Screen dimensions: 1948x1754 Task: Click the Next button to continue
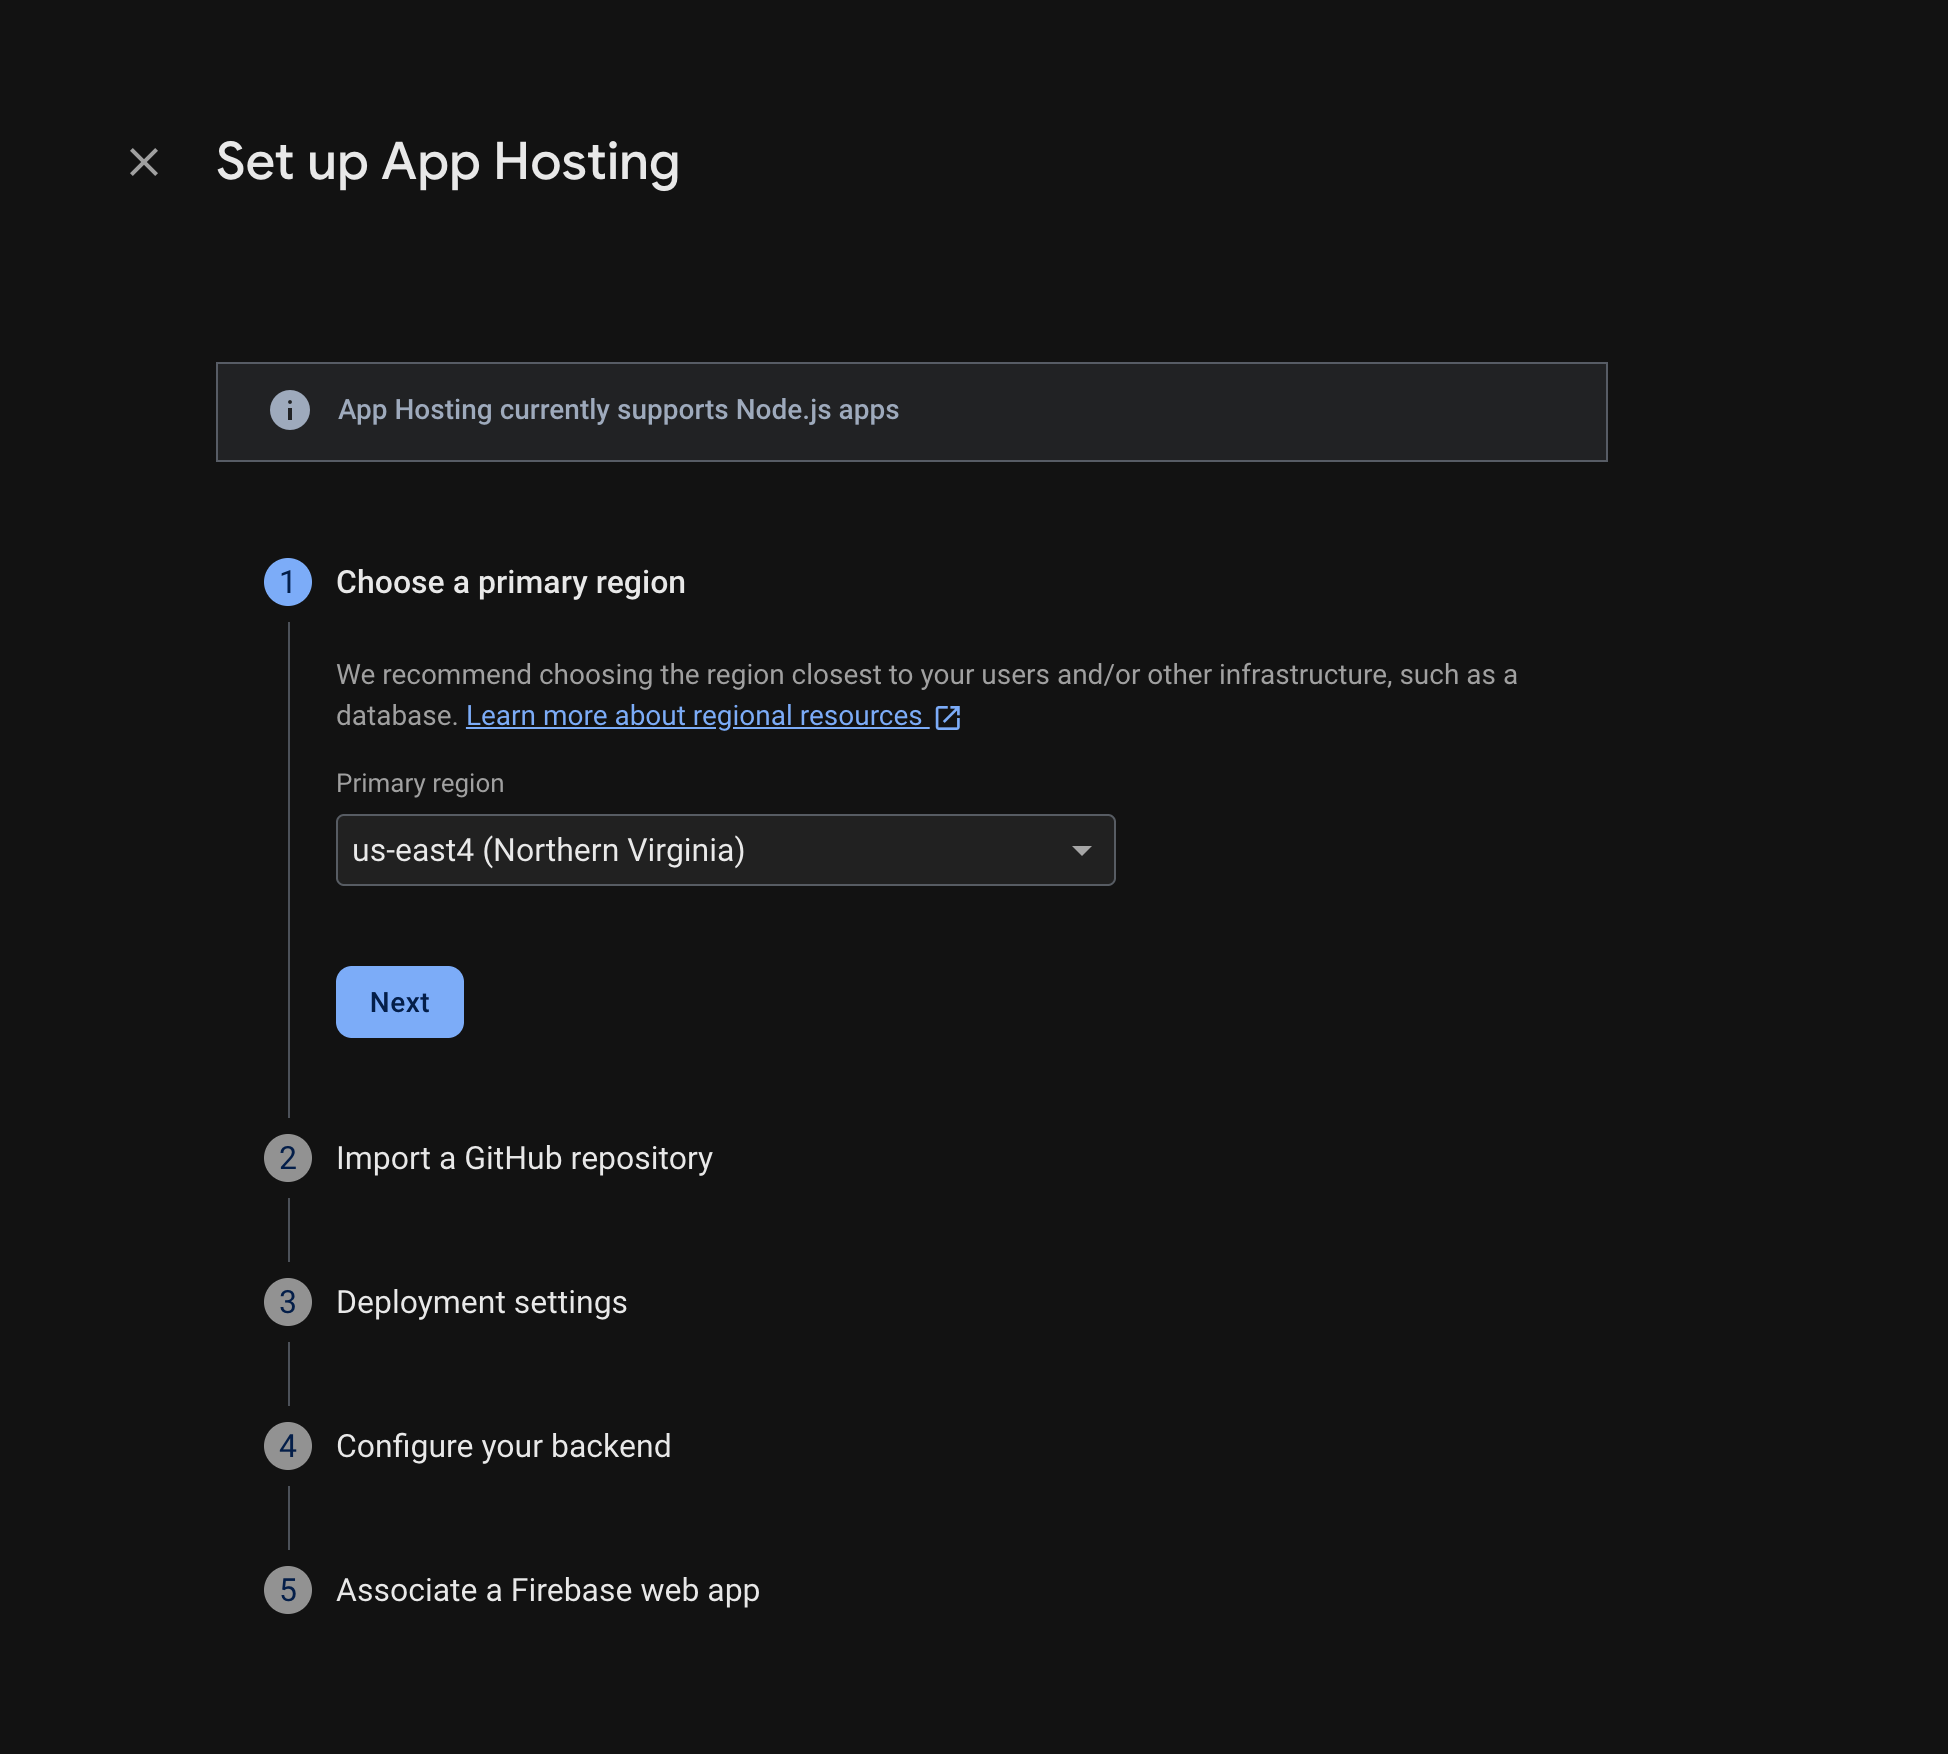[399, 1001]
